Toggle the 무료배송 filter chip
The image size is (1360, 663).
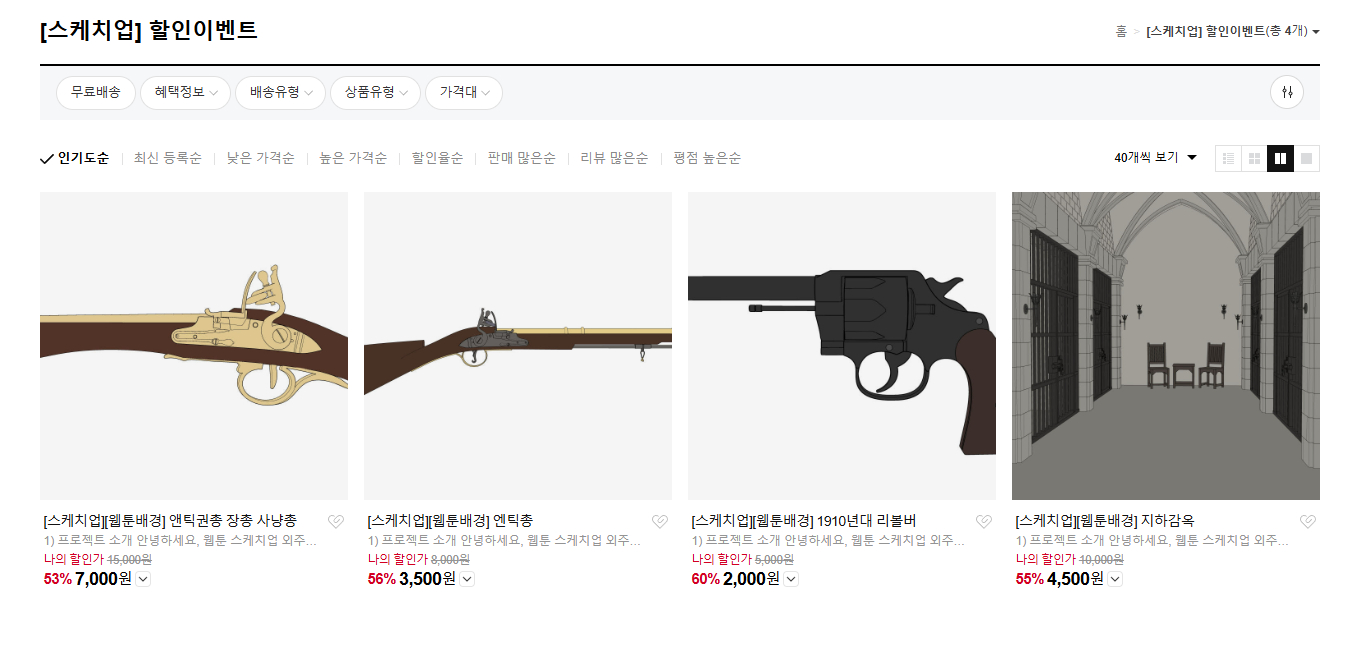(x=96, y=92)
